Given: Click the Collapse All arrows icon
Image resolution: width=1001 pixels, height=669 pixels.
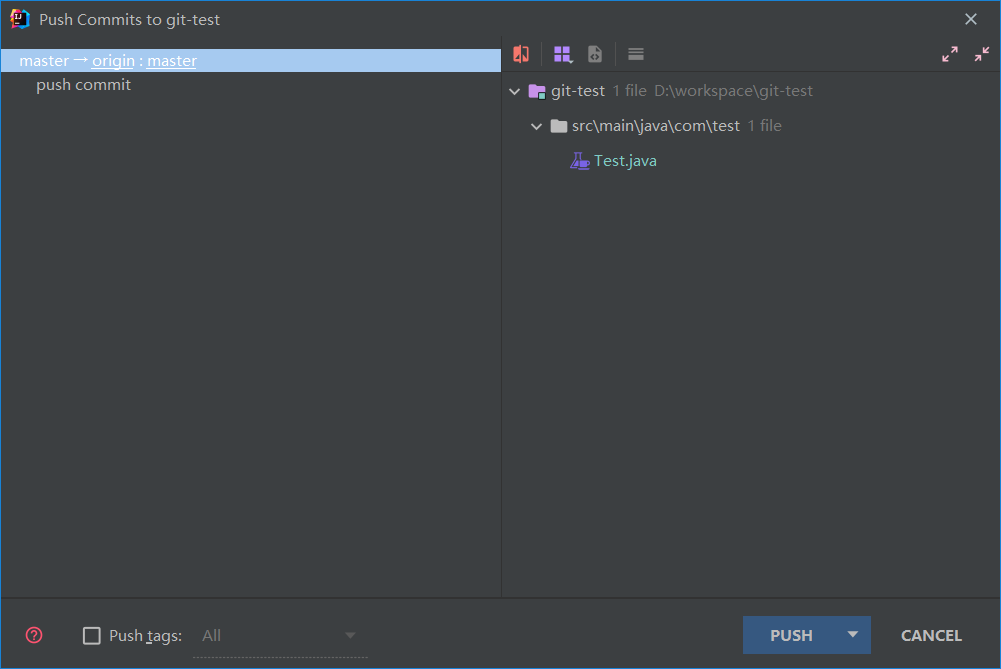Looking at the screenshot, I should (982, 54).
